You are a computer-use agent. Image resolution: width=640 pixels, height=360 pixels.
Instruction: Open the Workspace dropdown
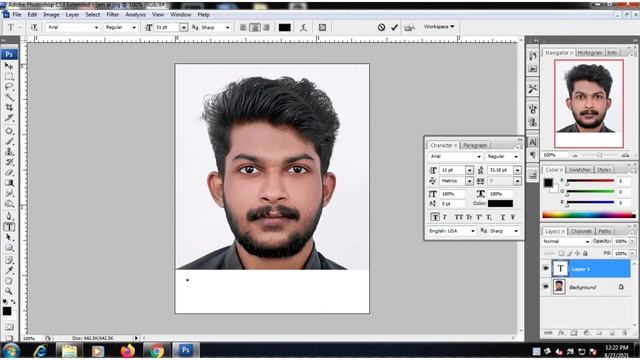point(439,27)
